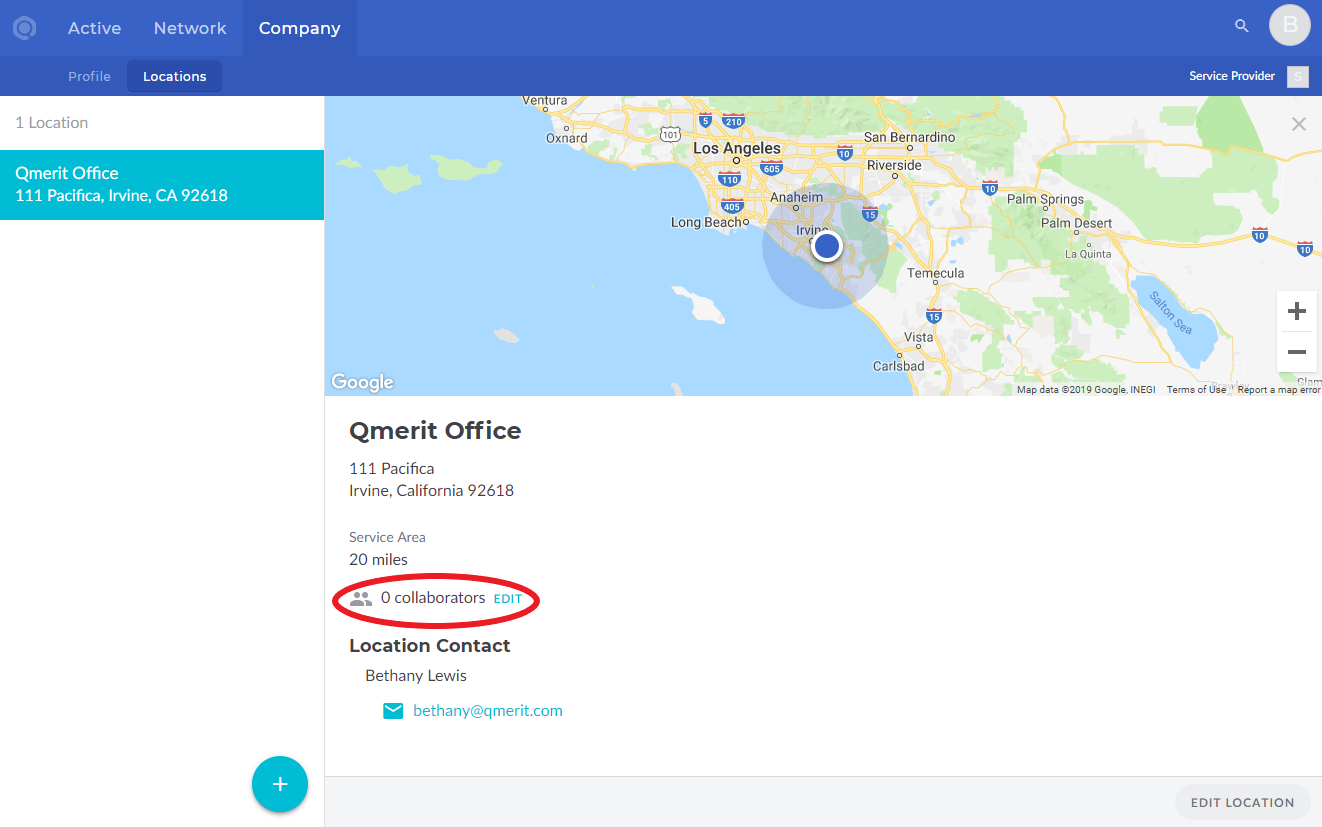Switch to the Active tab
The width and height of the screenshot is (1322, 827).
point(95,28)
